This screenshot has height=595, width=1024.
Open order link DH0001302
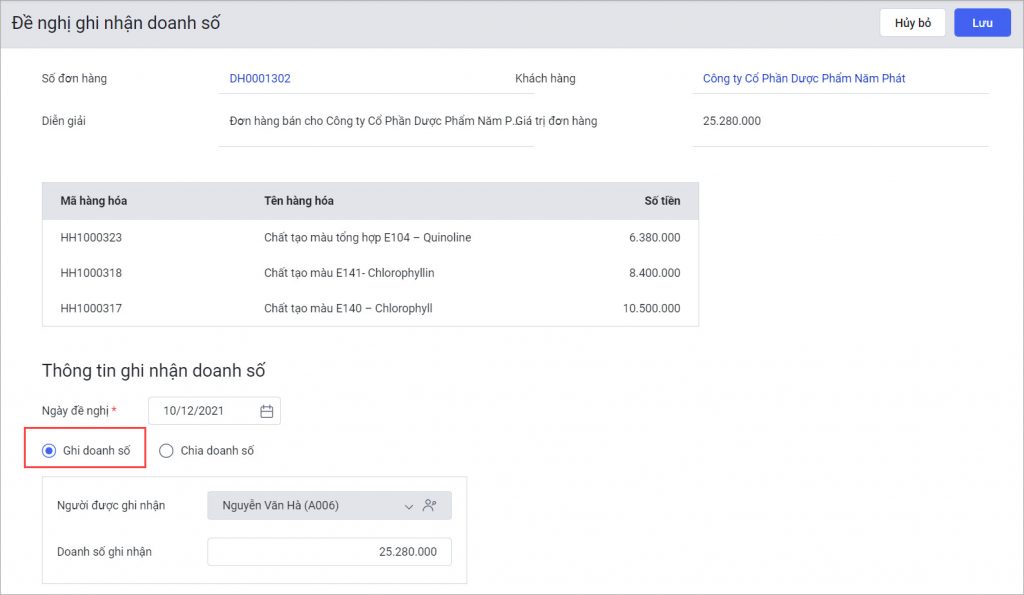coord(260,78)
